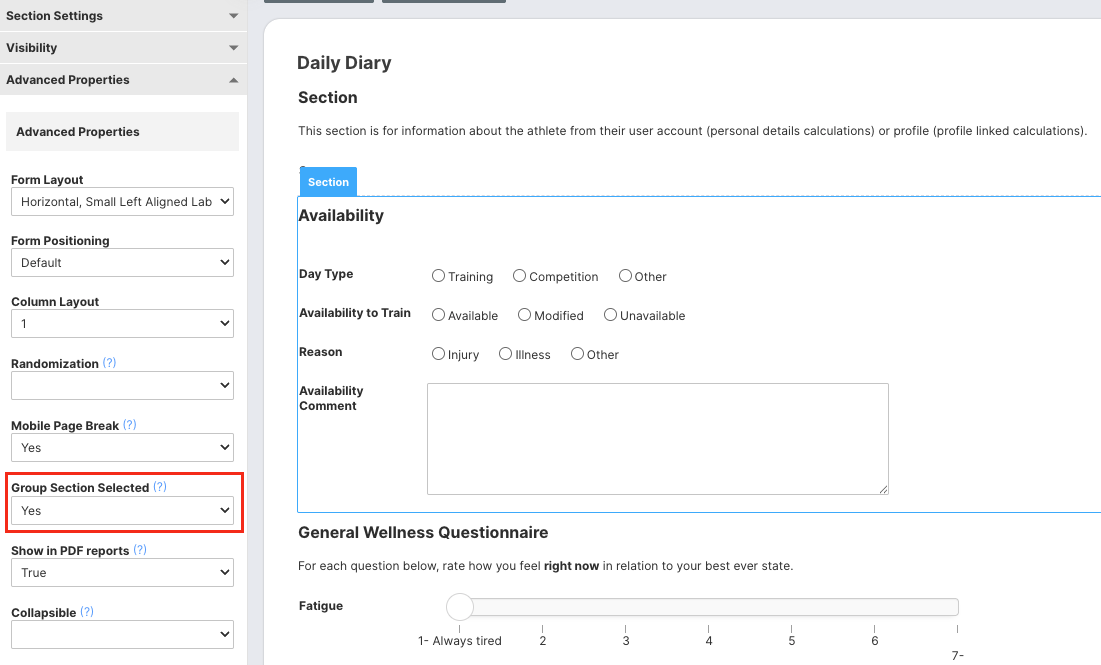Open the Show in PDF reports dropdown
1101x665 pixels.
click(x=122, y=572)
